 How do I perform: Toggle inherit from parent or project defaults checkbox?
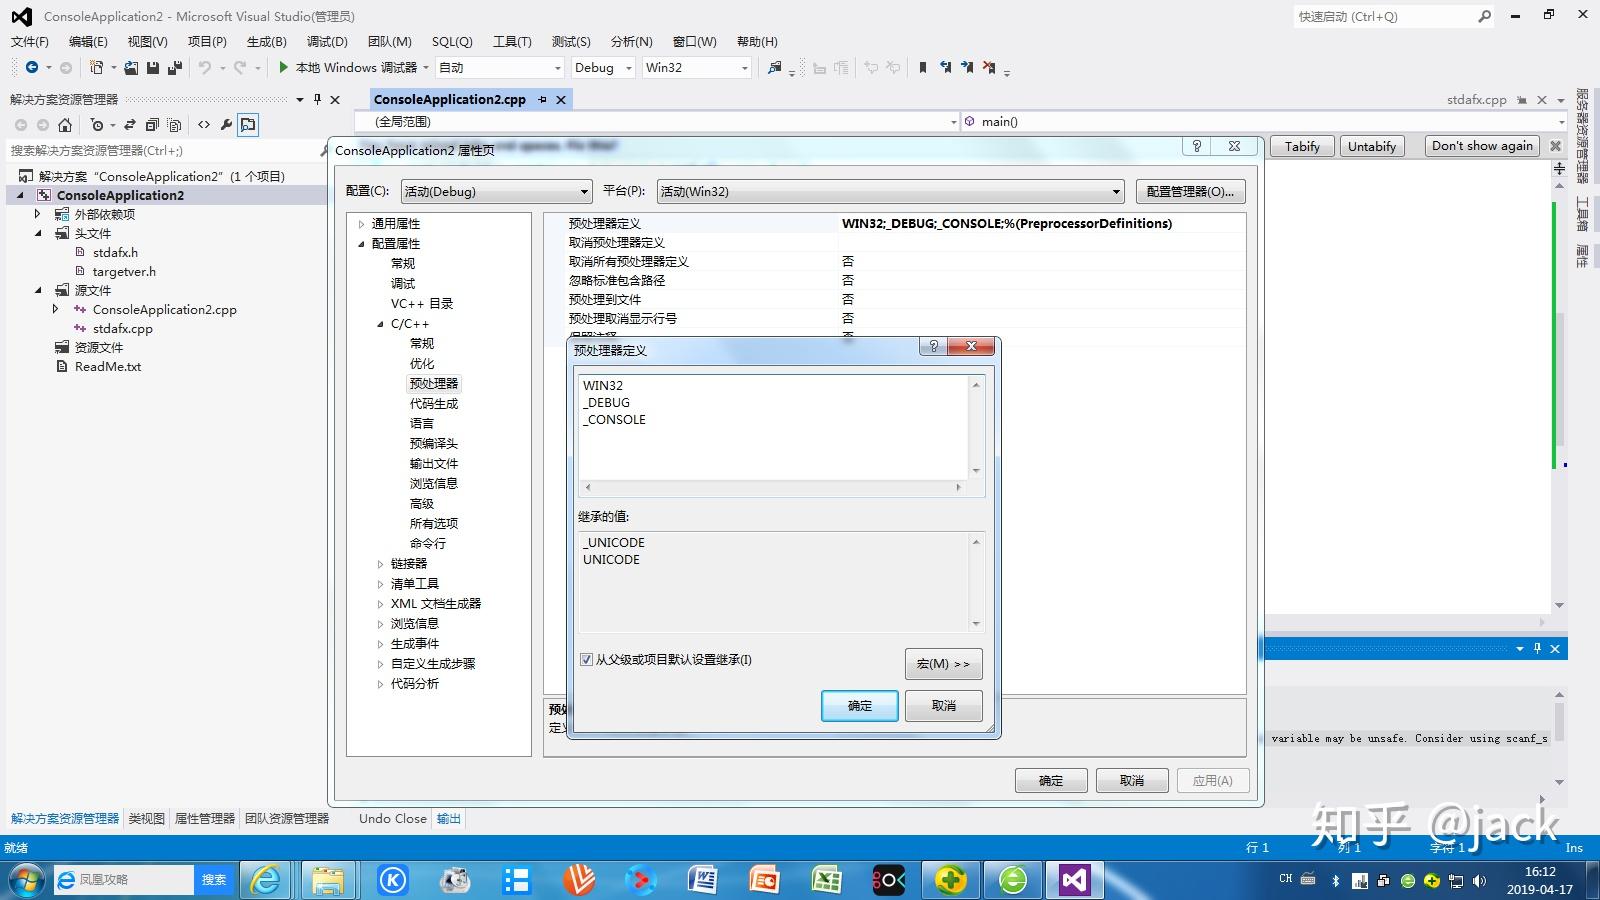coord(586,660)
